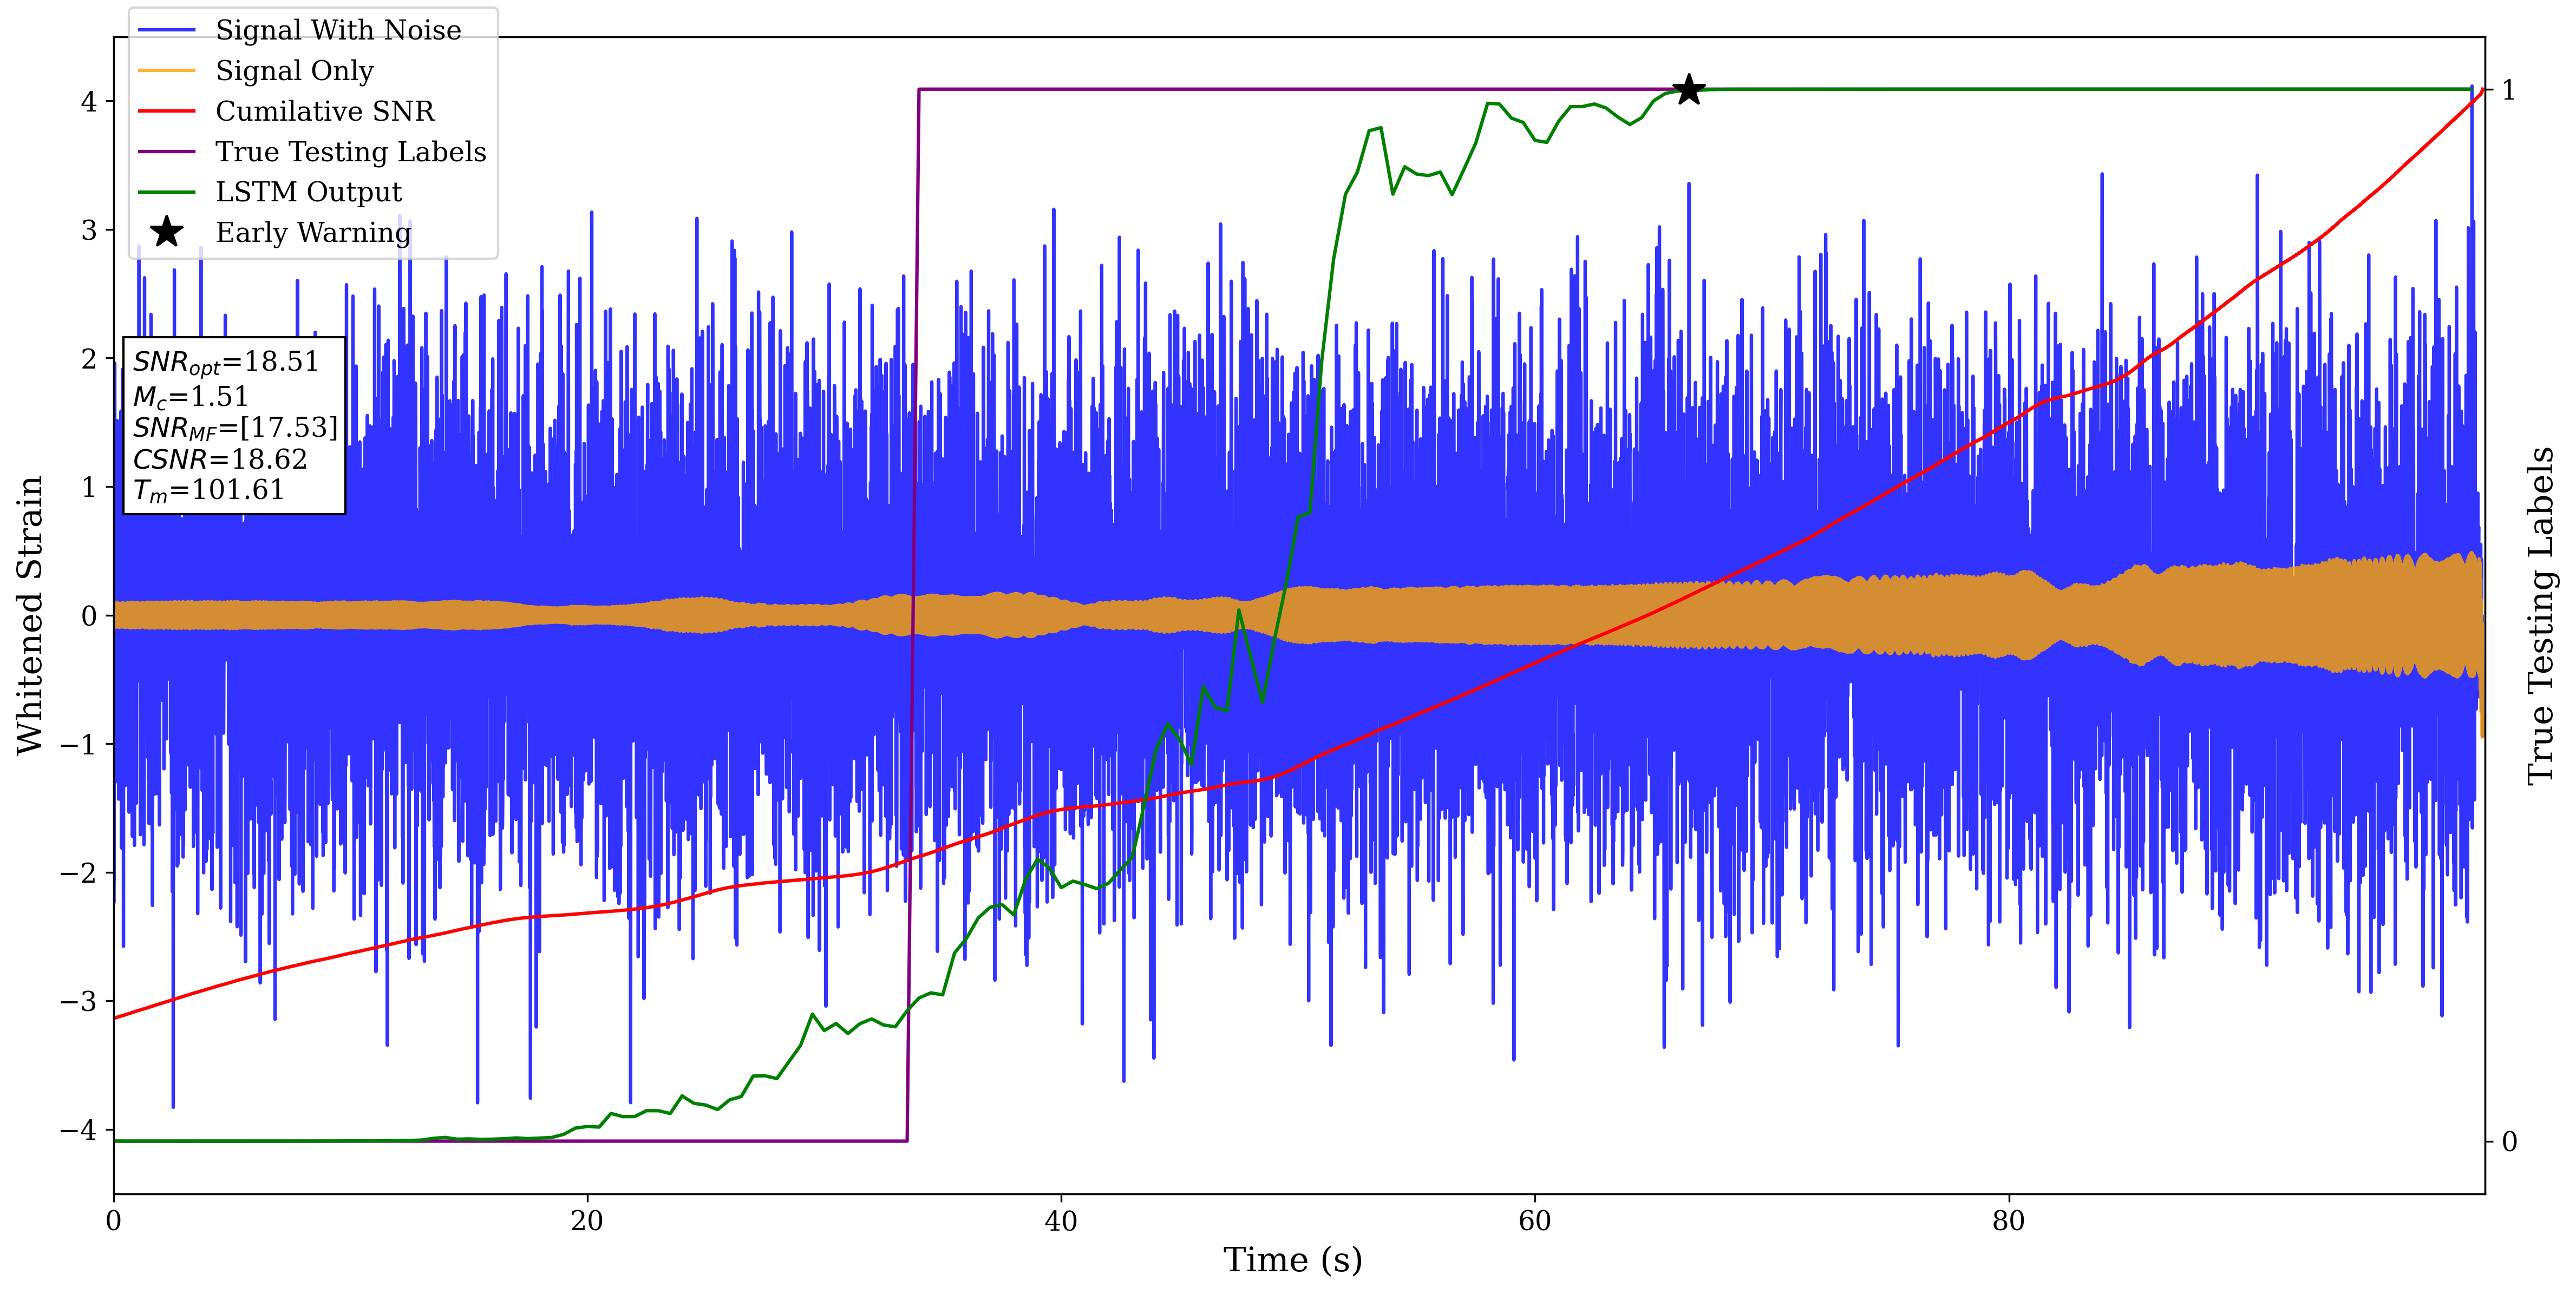
Task: Click the LSTM Output legend label
Action: point(308,192)
